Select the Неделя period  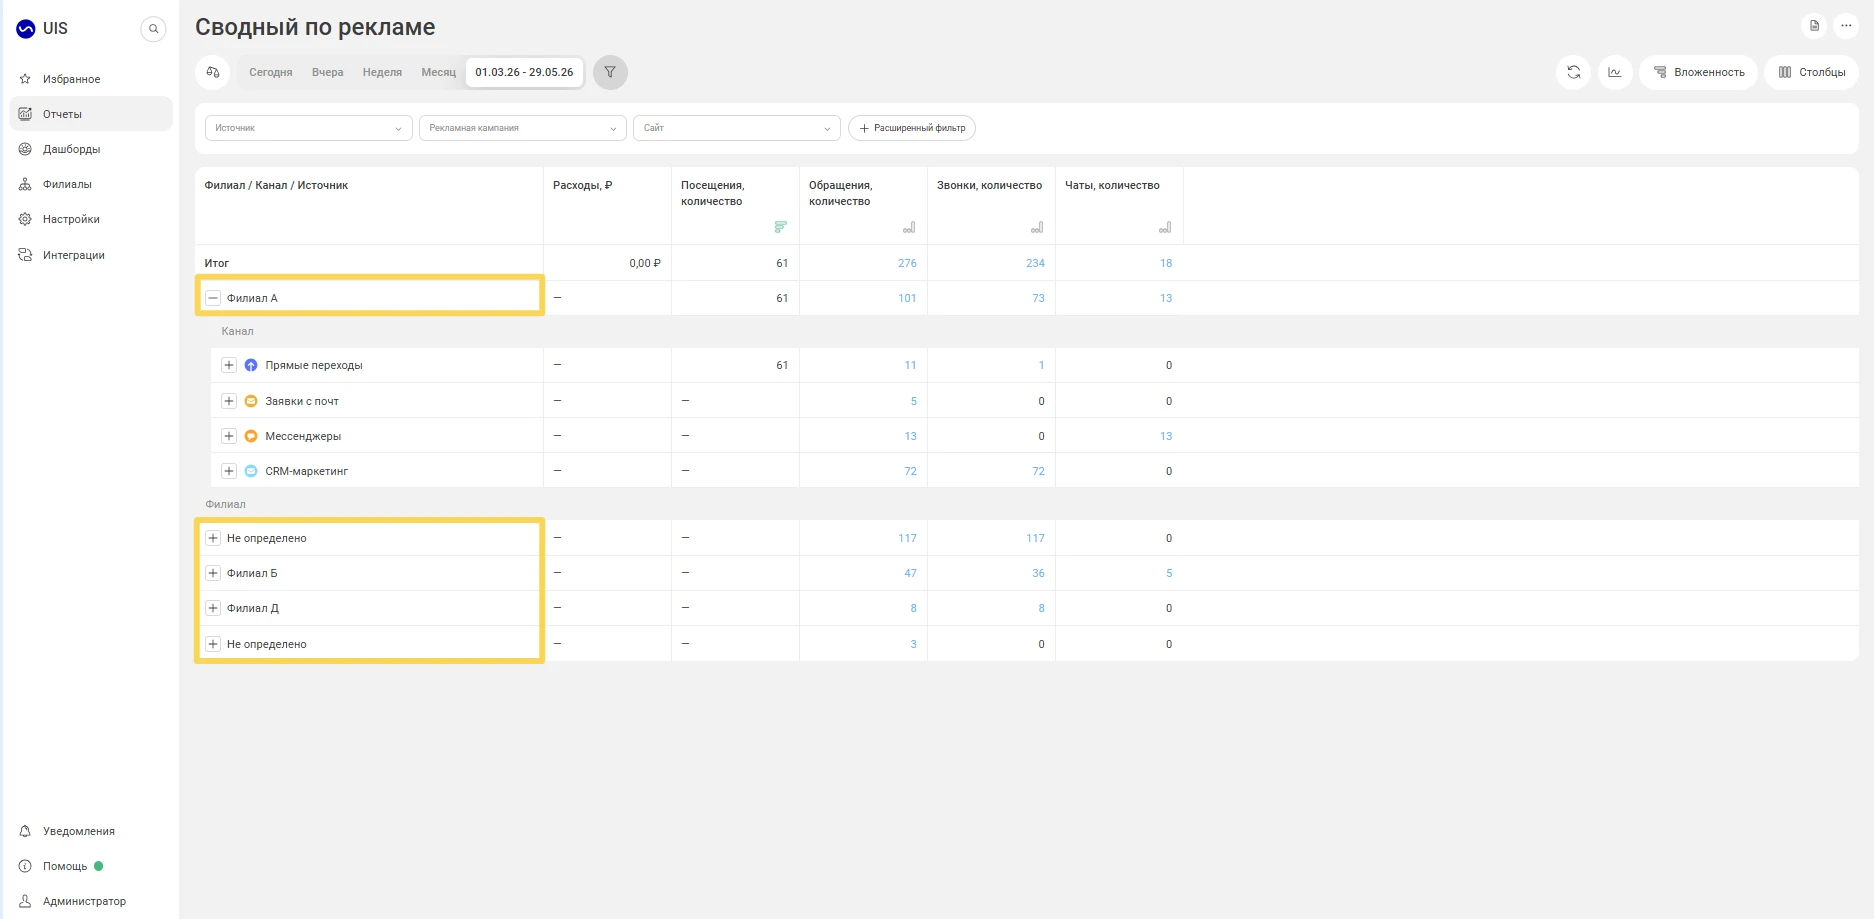point(382,72)
